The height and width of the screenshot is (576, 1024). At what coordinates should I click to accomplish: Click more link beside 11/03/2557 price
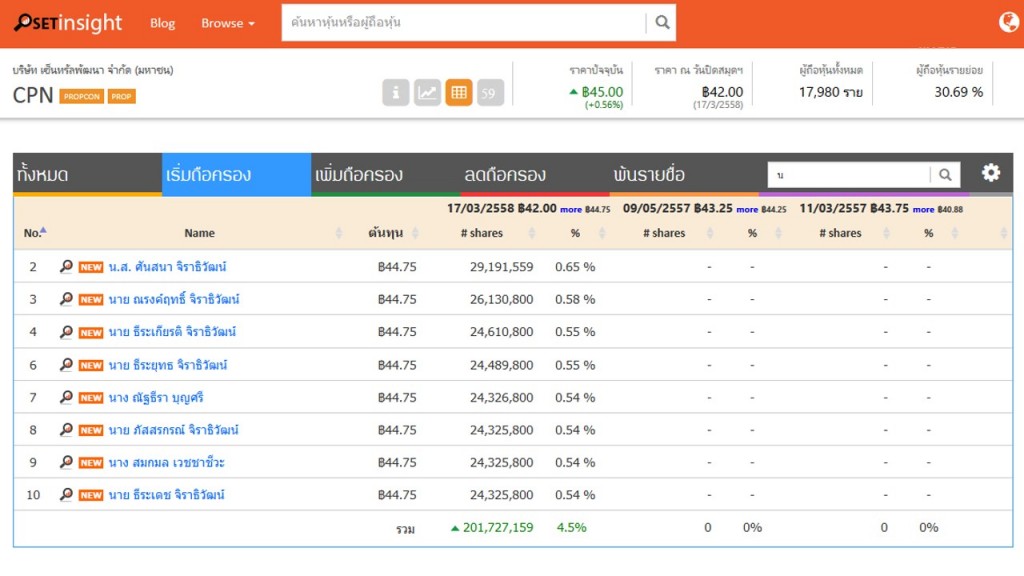click(x=923, y=210)
